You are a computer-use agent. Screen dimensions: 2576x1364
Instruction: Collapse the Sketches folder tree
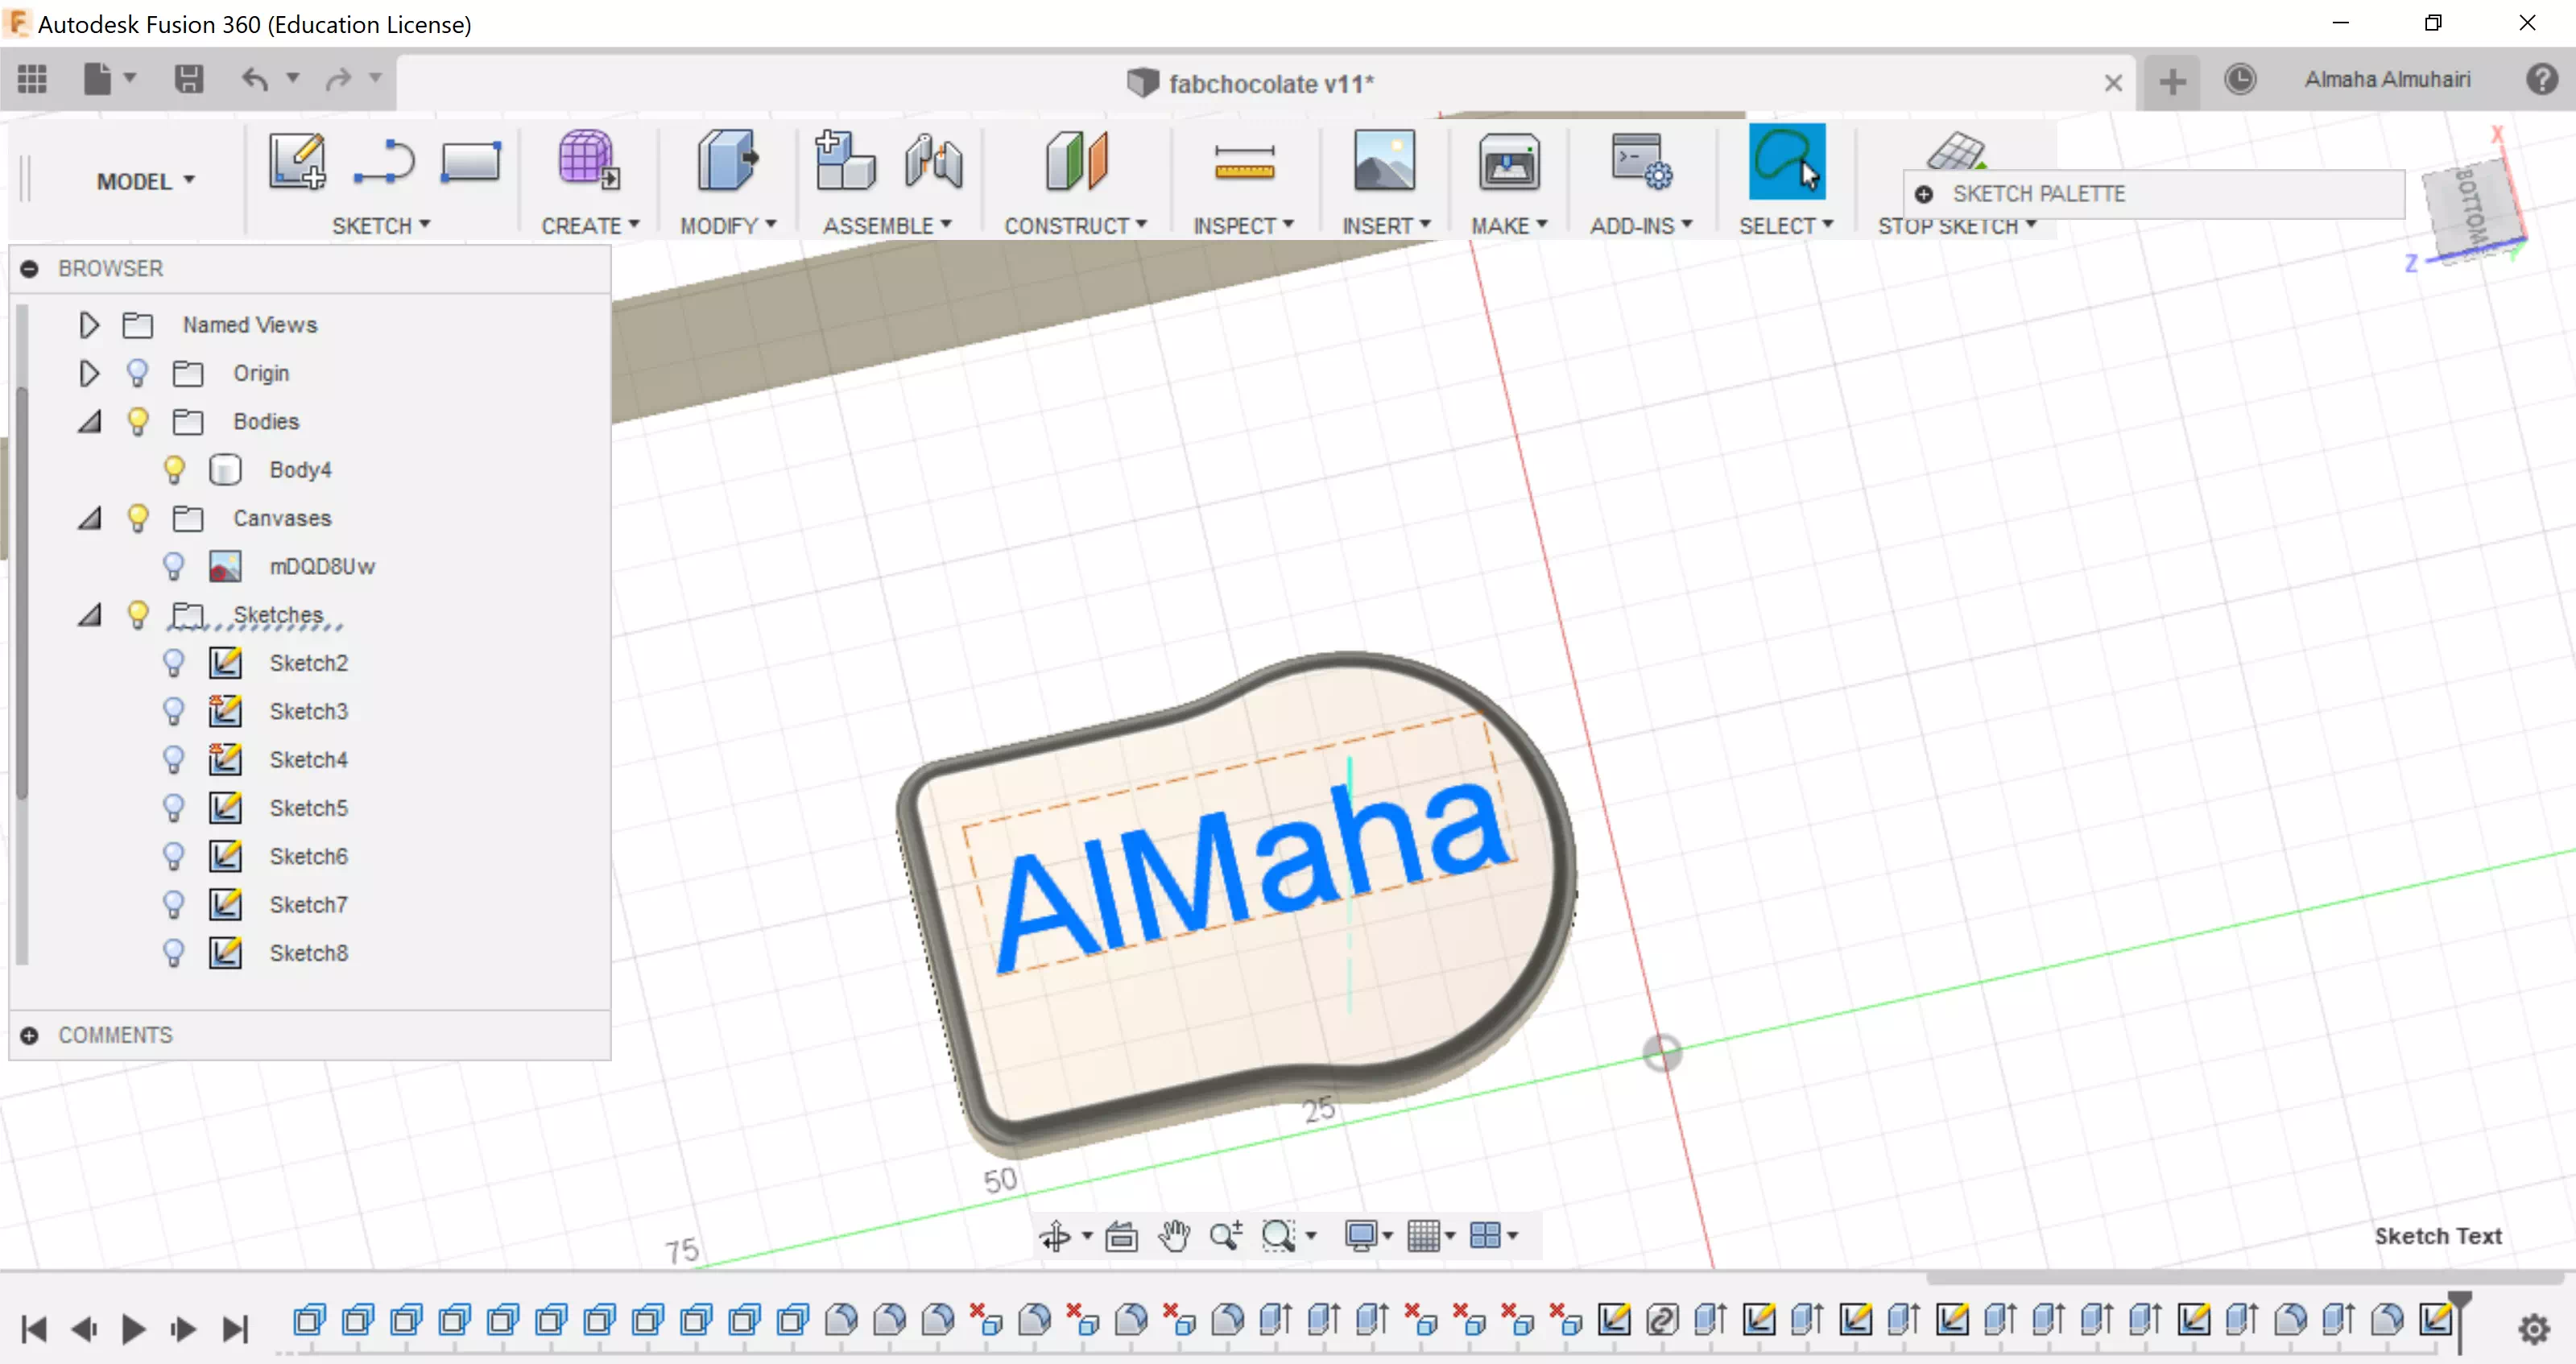click(89, 615)
